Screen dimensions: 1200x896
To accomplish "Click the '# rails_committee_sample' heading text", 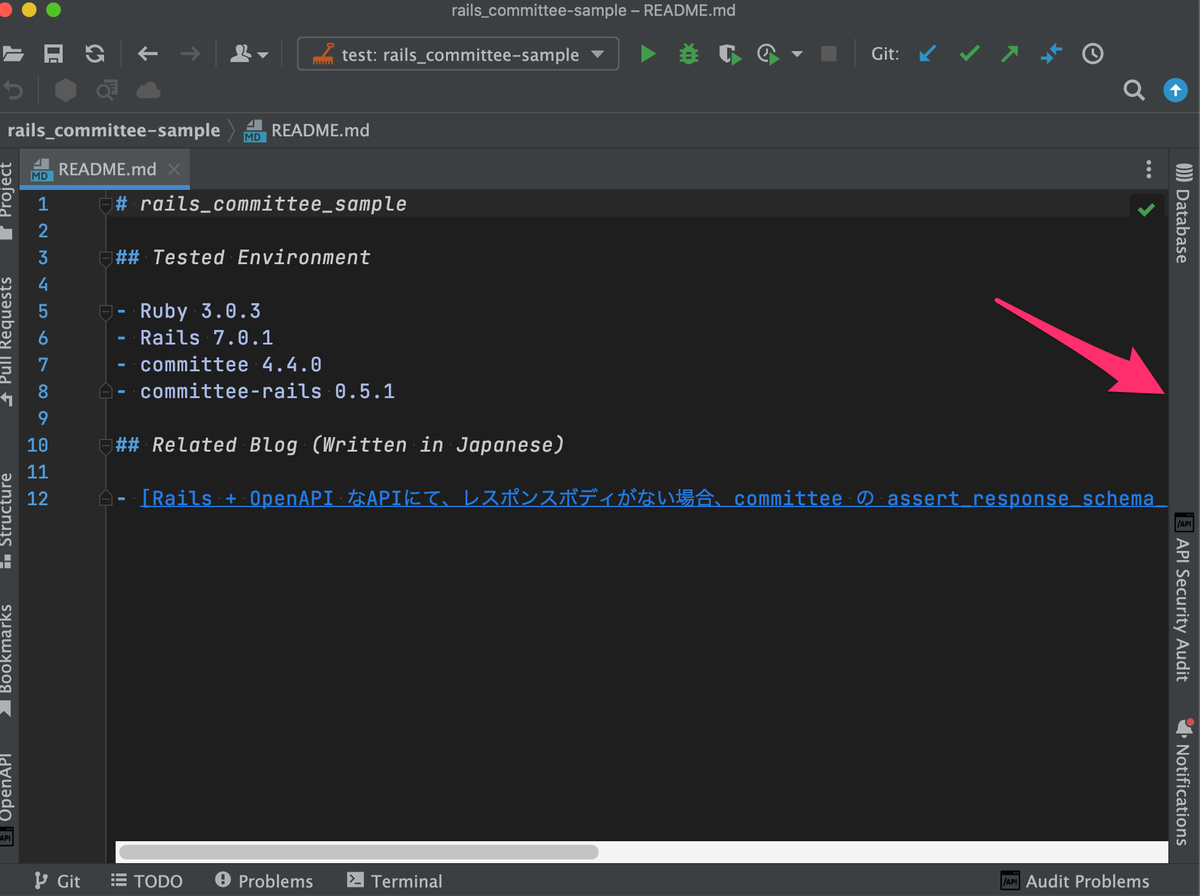I will pyautogui.click(x=262, y=204).
